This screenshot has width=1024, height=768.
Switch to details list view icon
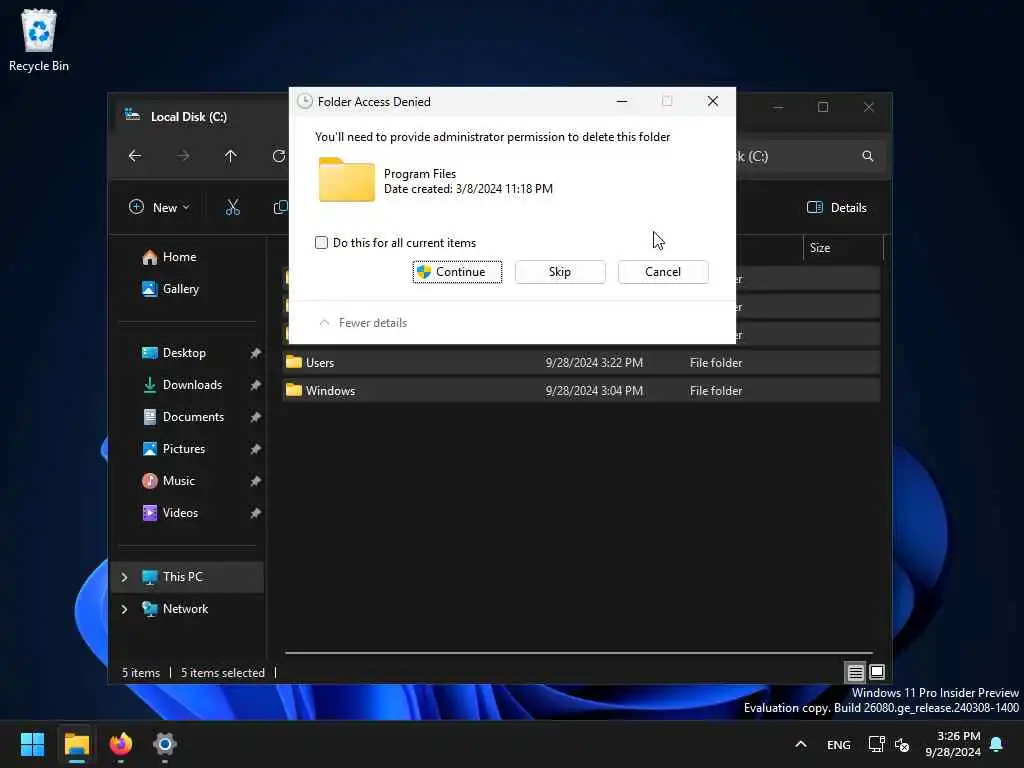click(855, 672)
